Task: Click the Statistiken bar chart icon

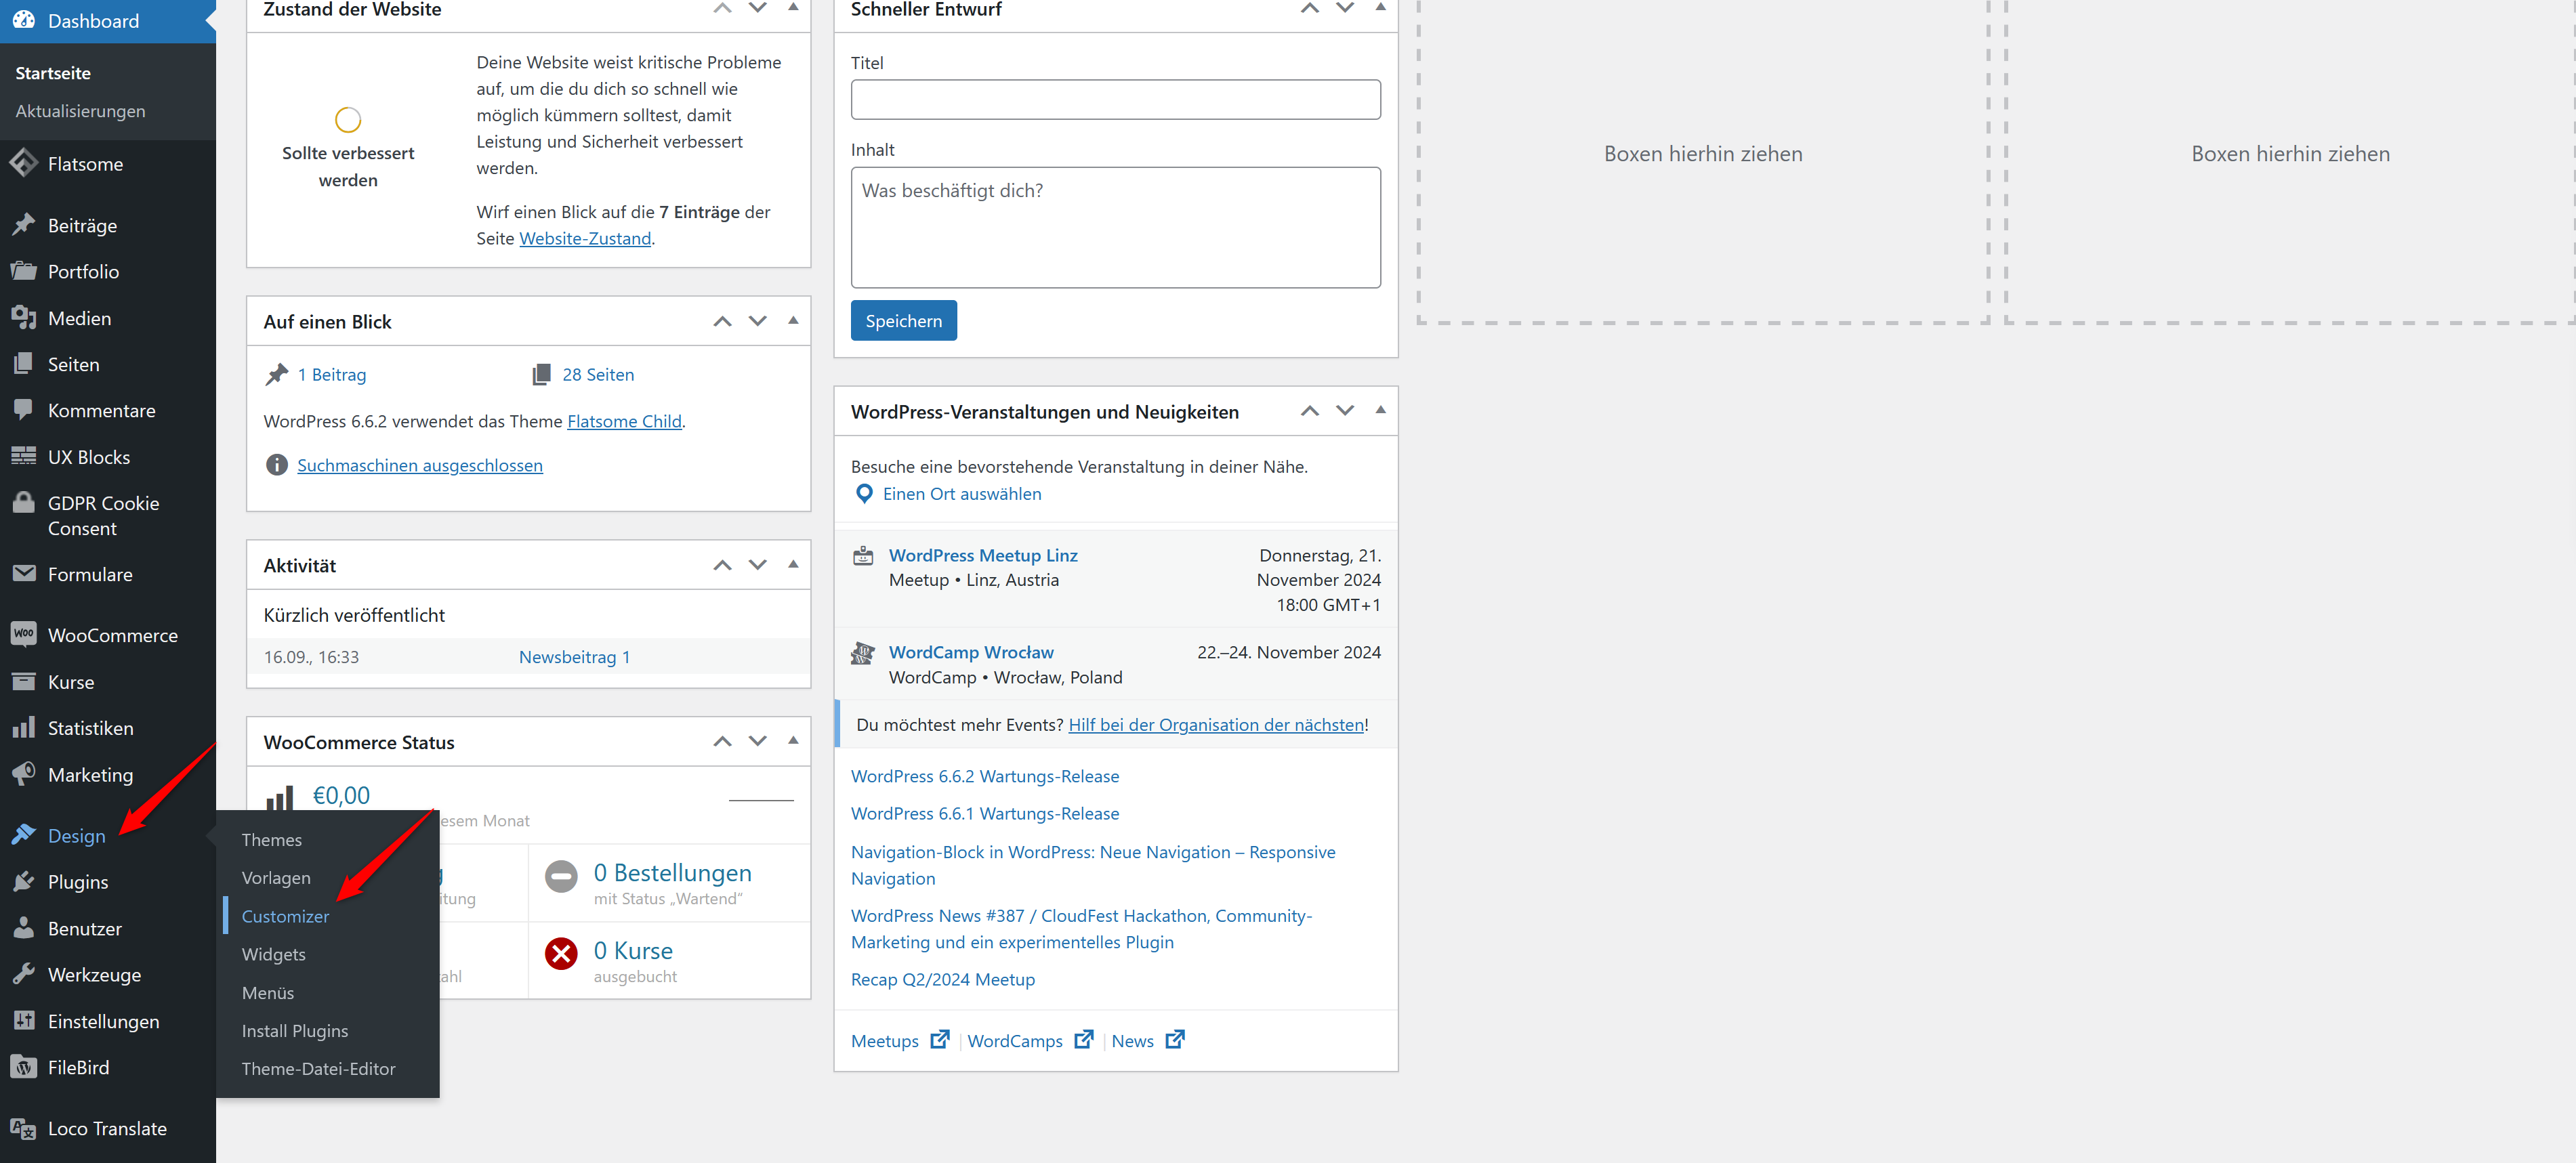Action: pyautogui.click(x=23, y=728)
